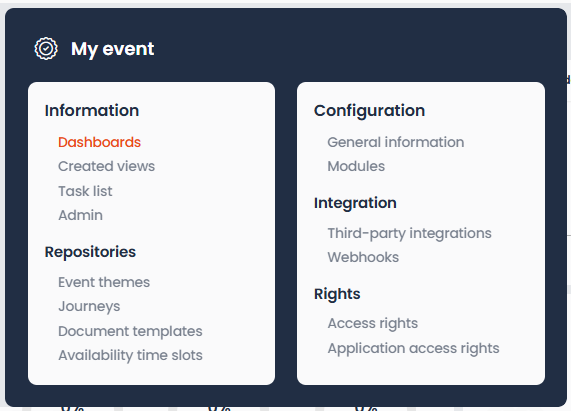Click the My event badge icon
The width and height of the screenshot is (571, 411).
pyautogui.click(x=46, y=48)
